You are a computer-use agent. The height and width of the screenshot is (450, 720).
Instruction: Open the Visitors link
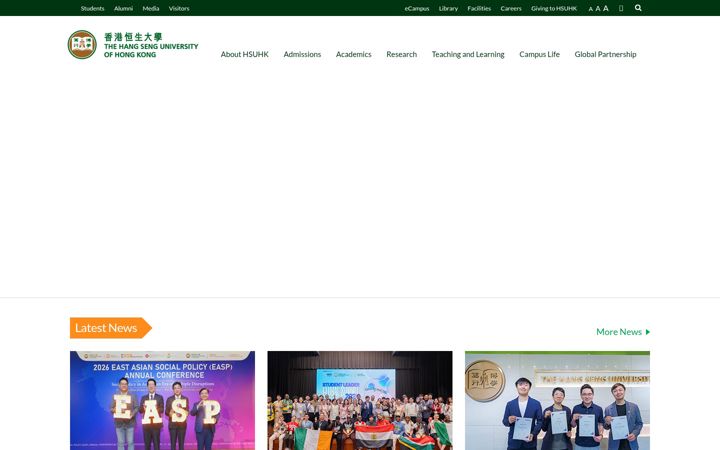pyautogui.click(x=179, y=8)
